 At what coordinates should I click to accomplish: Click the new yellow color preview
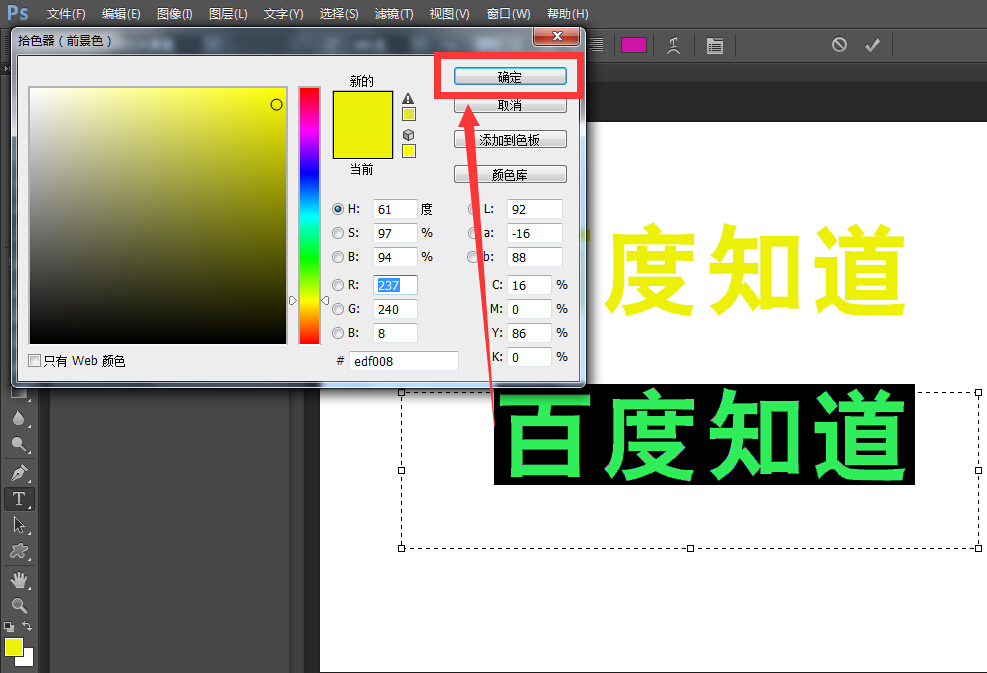point(363,108)
